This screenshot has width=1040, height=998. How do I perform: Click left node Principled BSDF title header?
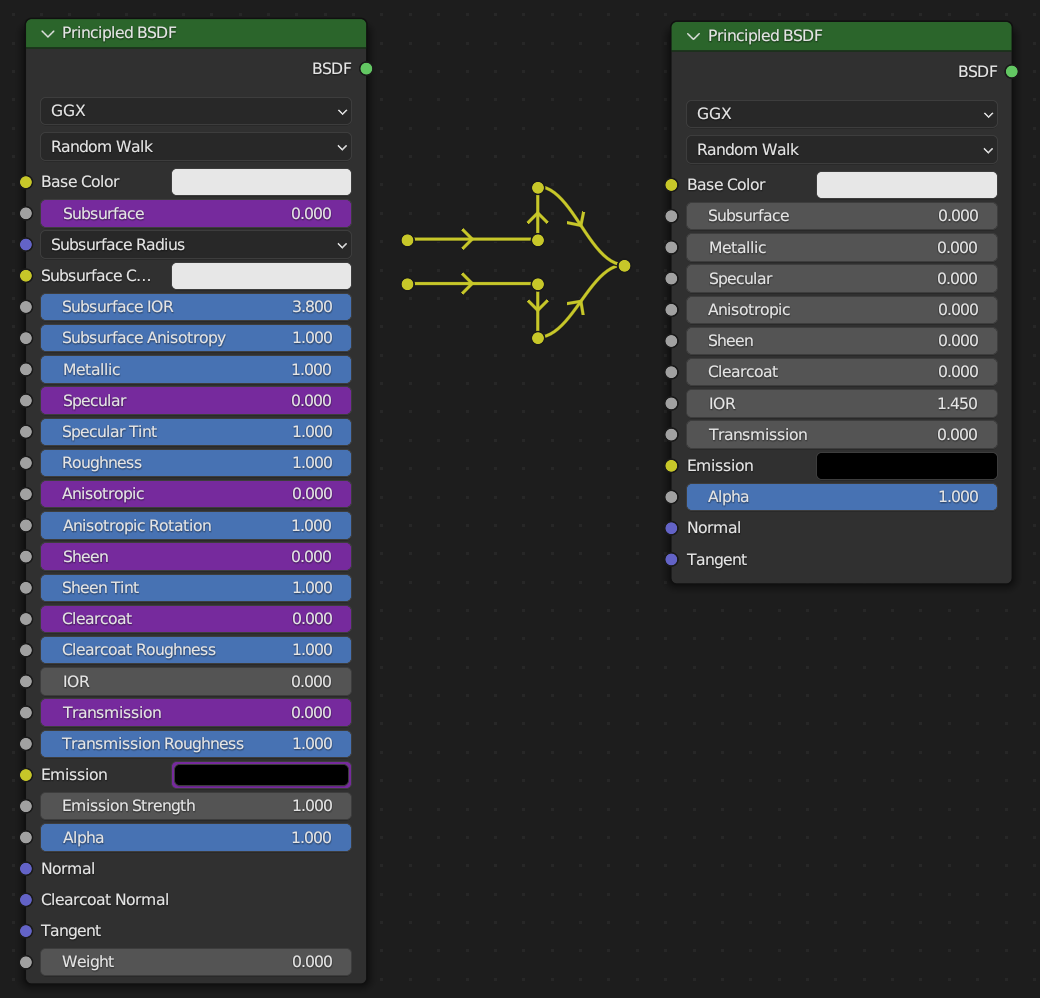pos(196,33)
